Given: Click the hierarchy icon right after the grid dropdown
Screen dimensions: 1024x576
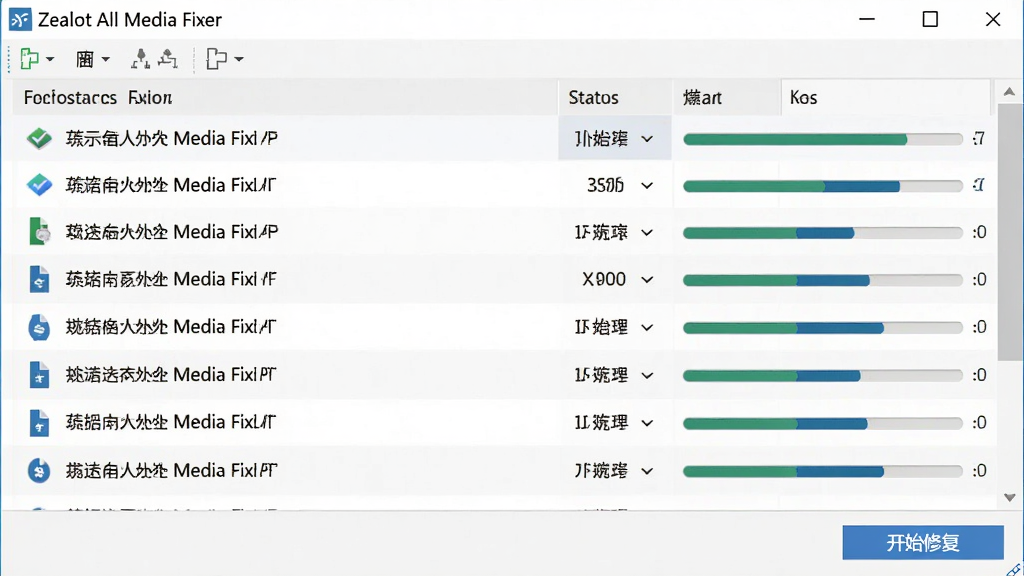Looking at the screenshot, I should tap(140, 59).
